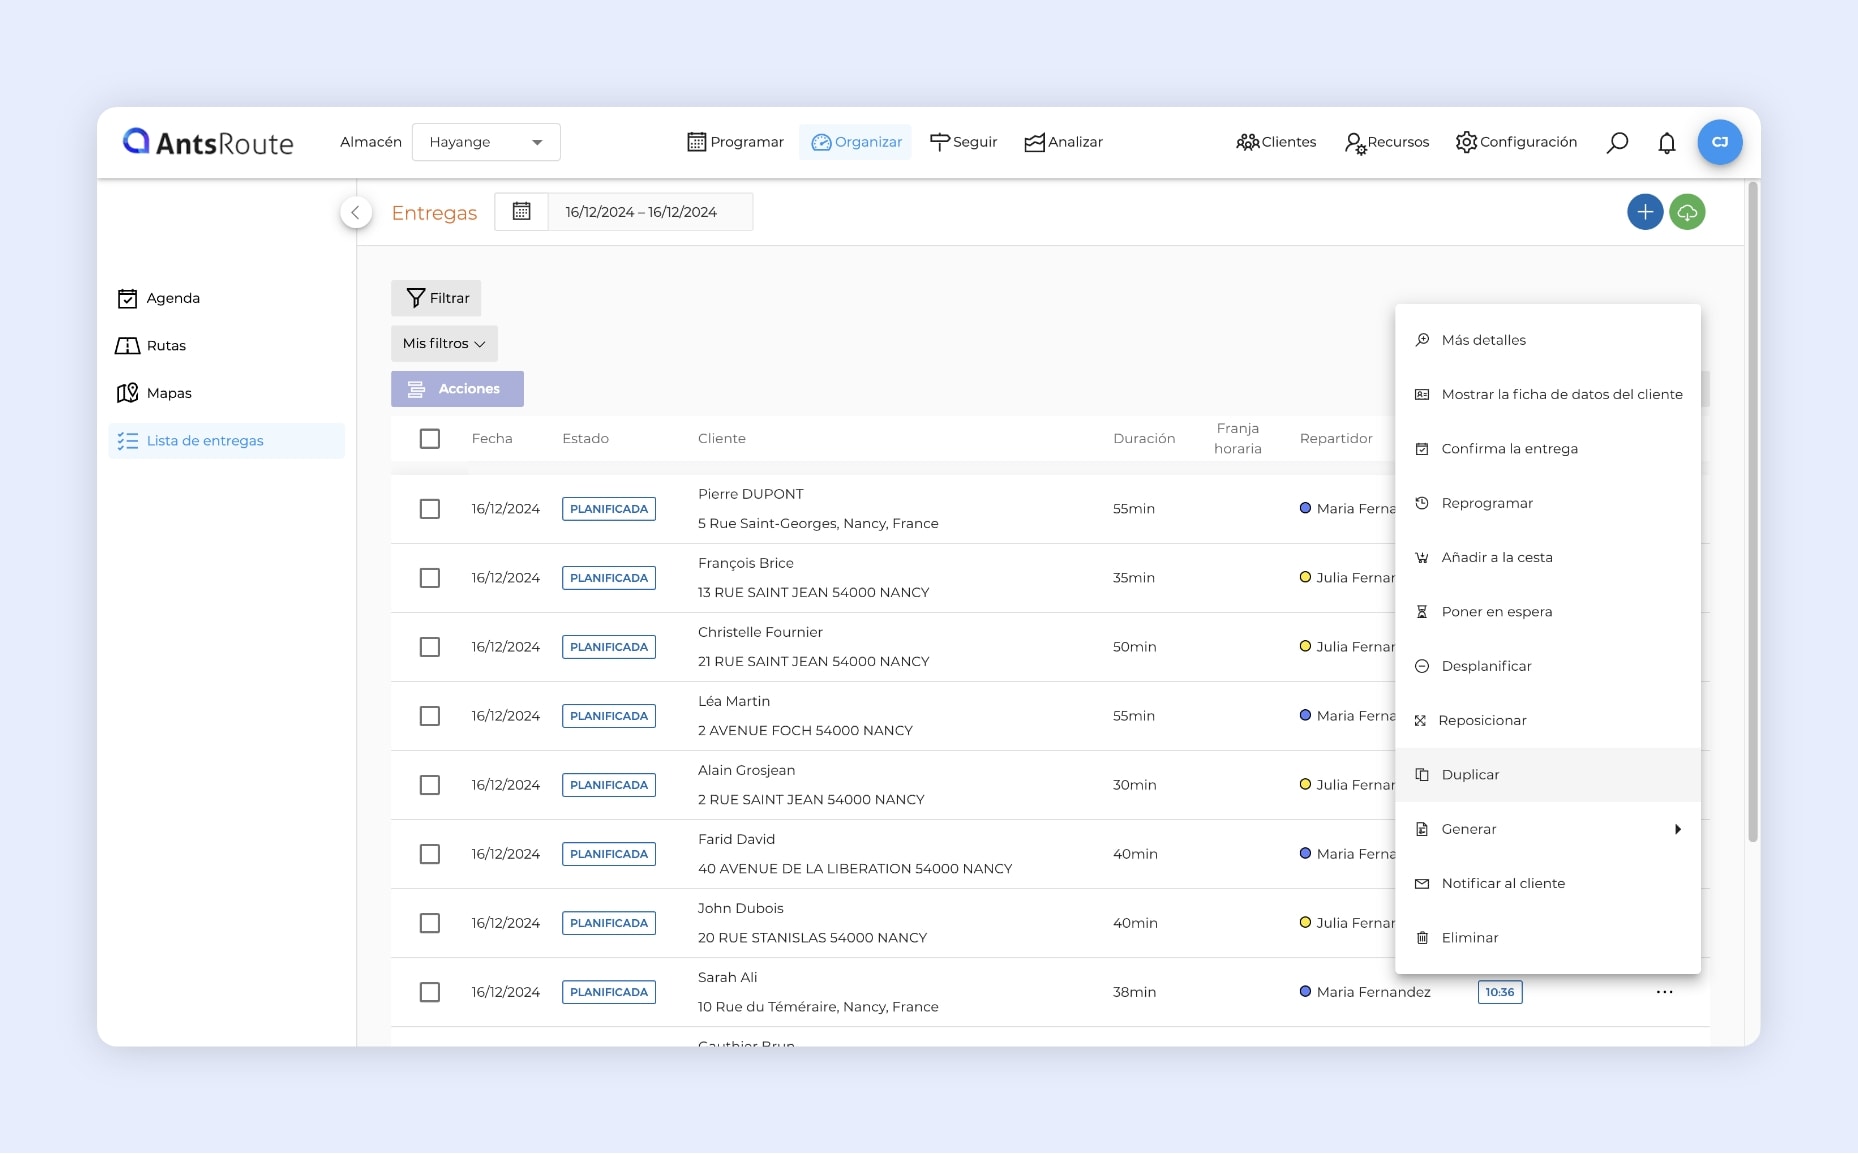This screenshot has height=1154, width=1858.
Task: Click the green cloud import icon
Action: pyautogui.click(x=1687, y=212)
